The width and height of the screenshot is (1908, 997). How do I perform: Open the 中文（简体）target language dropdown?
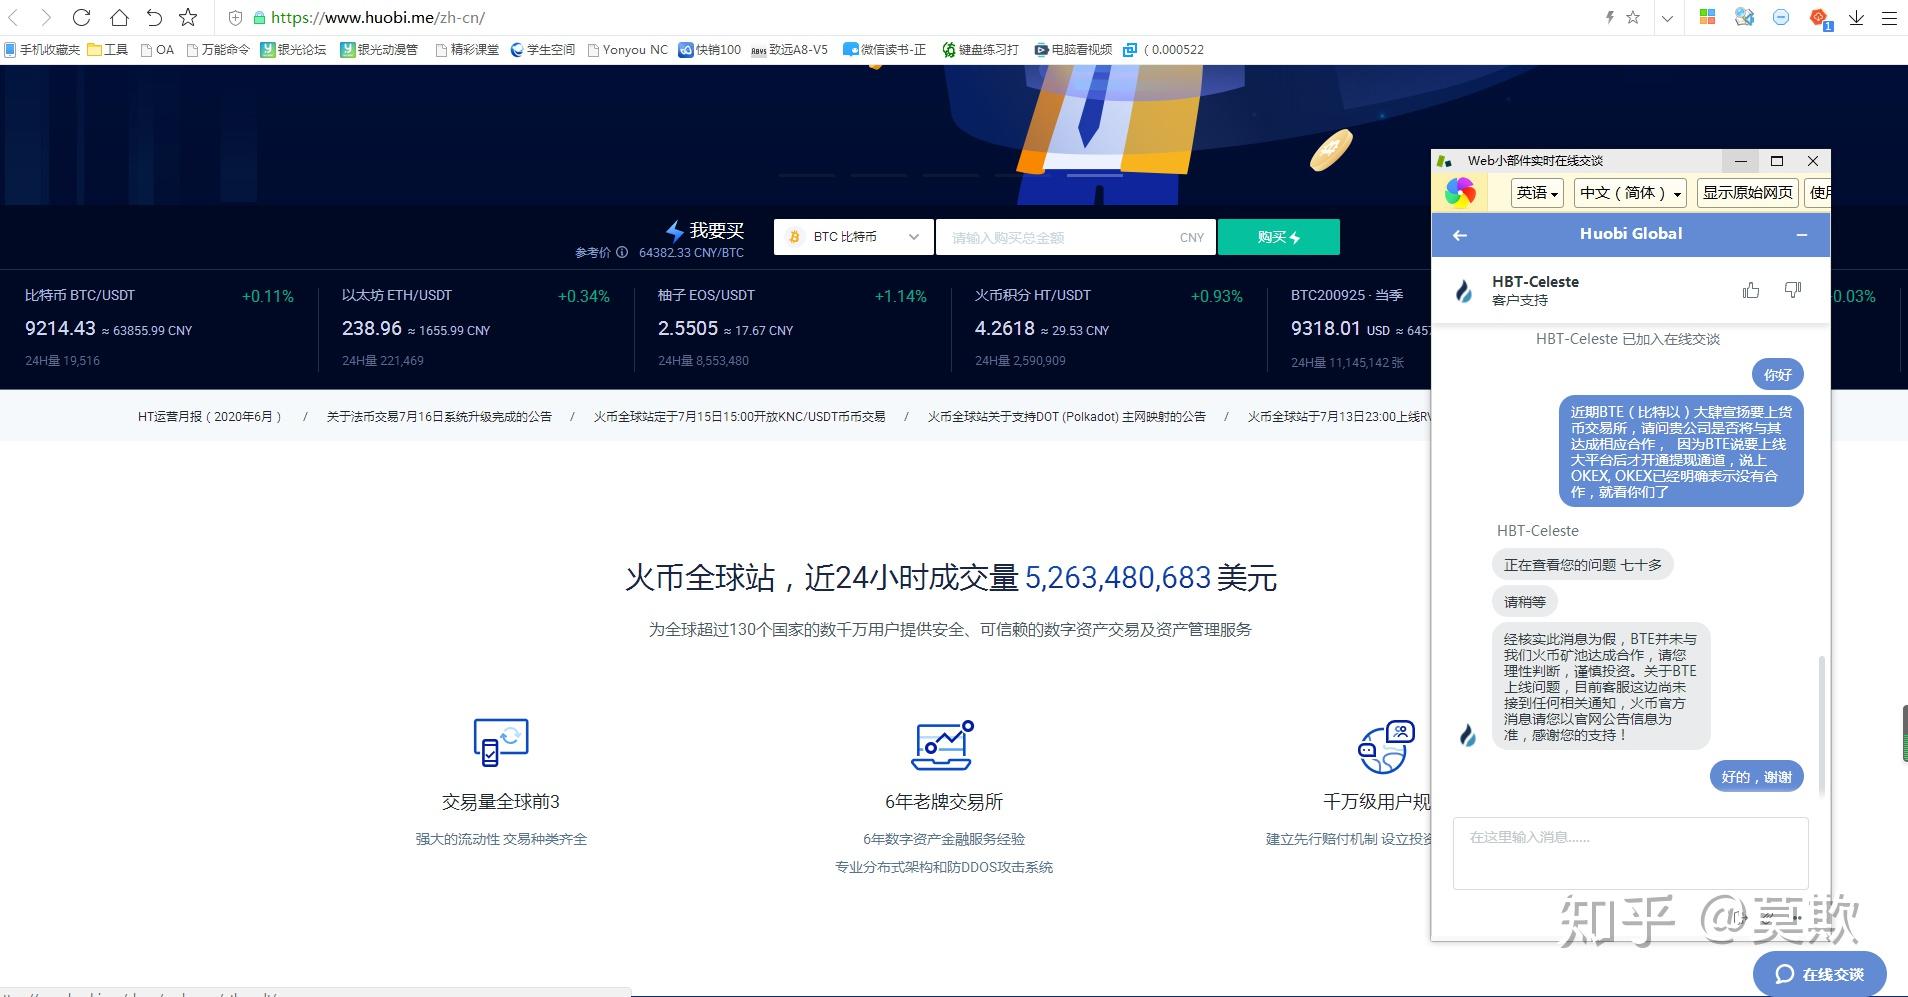click(x=1631, y=192)
